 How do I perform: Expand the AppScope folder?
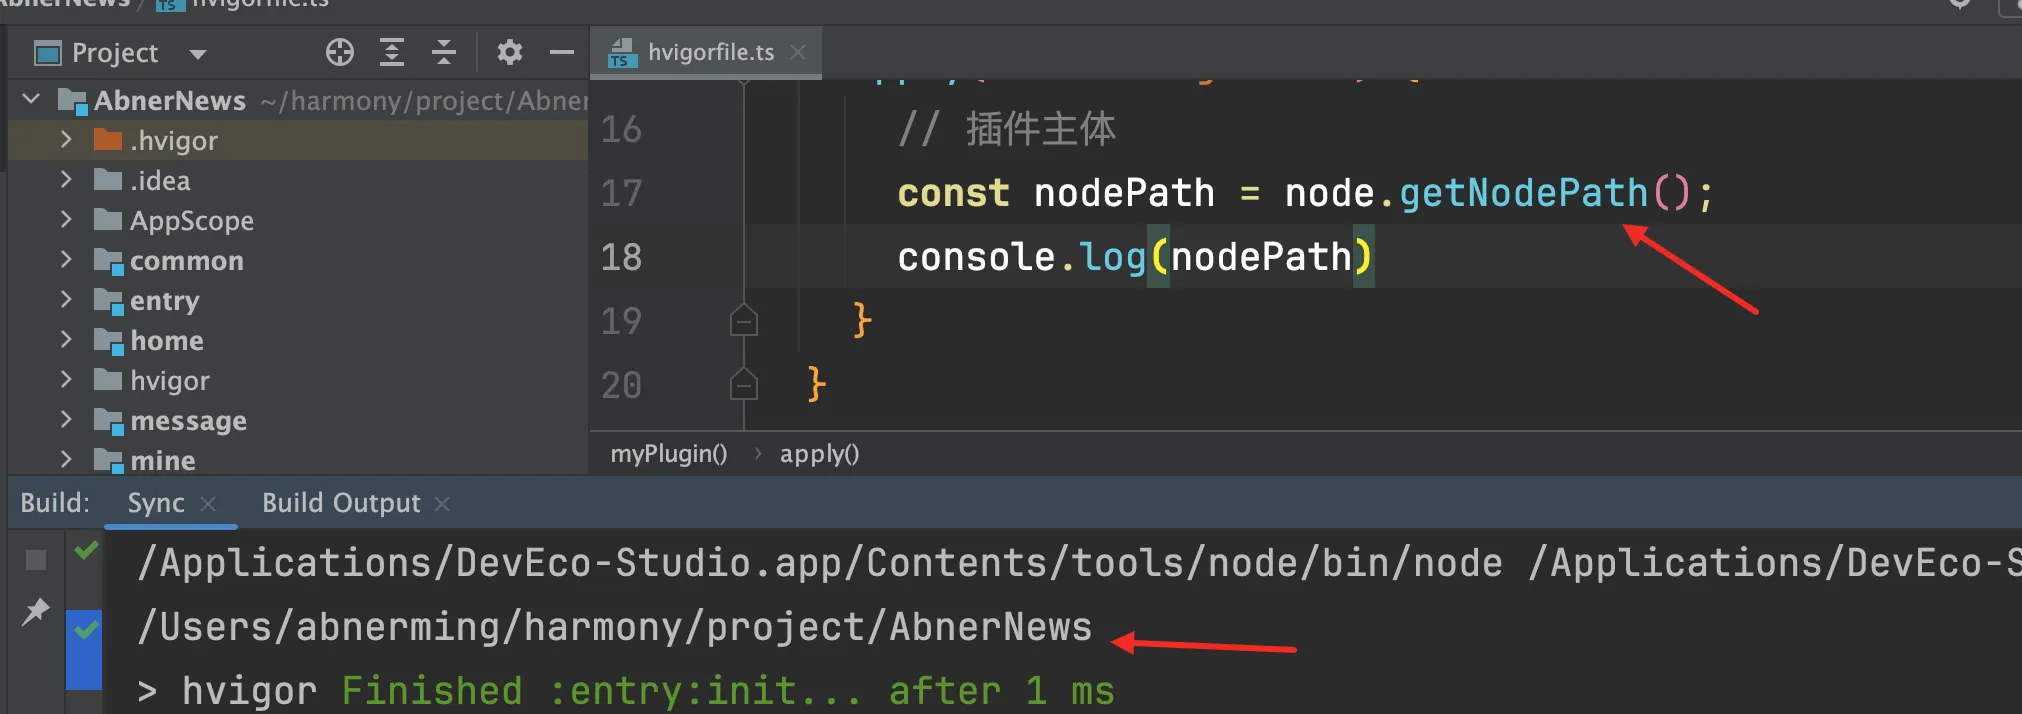point(66,219)
